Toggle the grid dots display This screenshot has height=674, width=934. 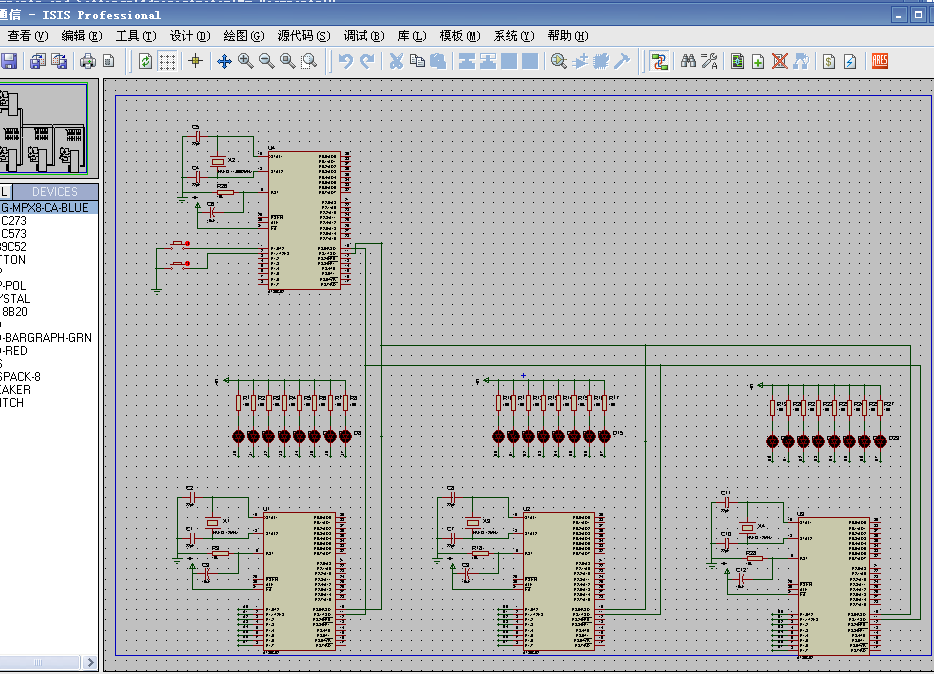tap(167, 61)
